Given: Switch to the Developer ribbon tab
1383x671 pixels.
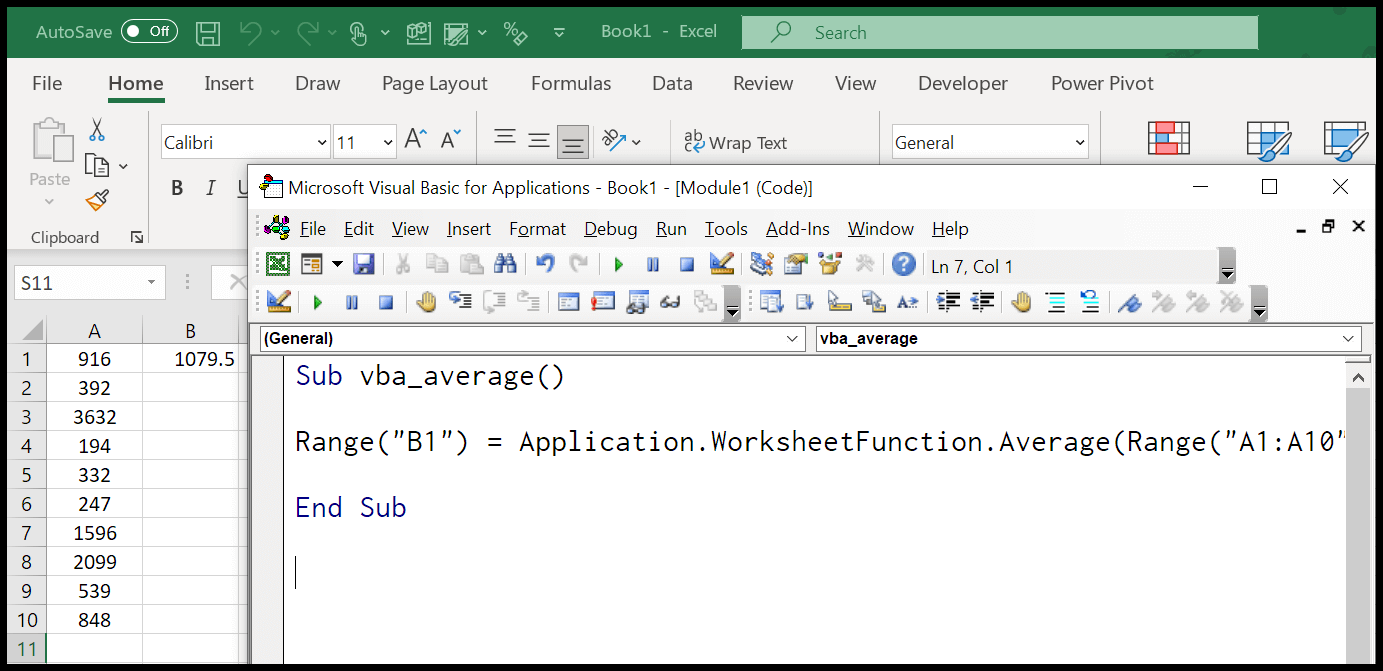Looking at the screenshot, I should point(962,83).
